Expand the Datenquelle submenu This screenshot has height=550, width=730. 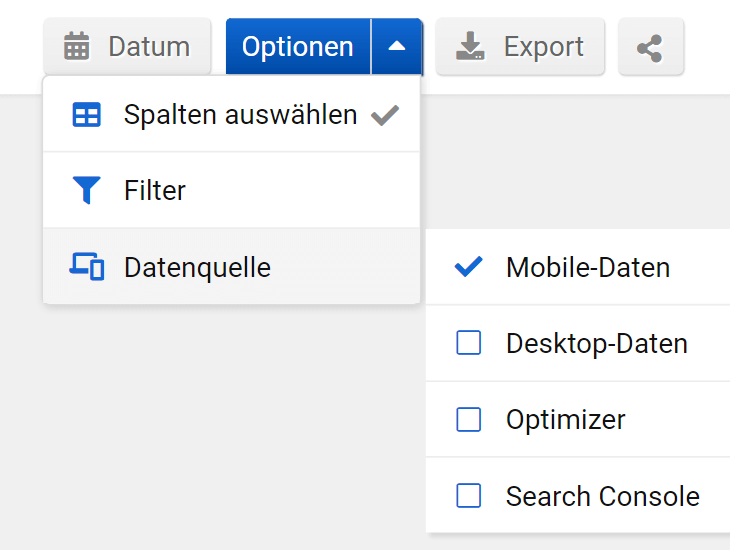(197, 267)
